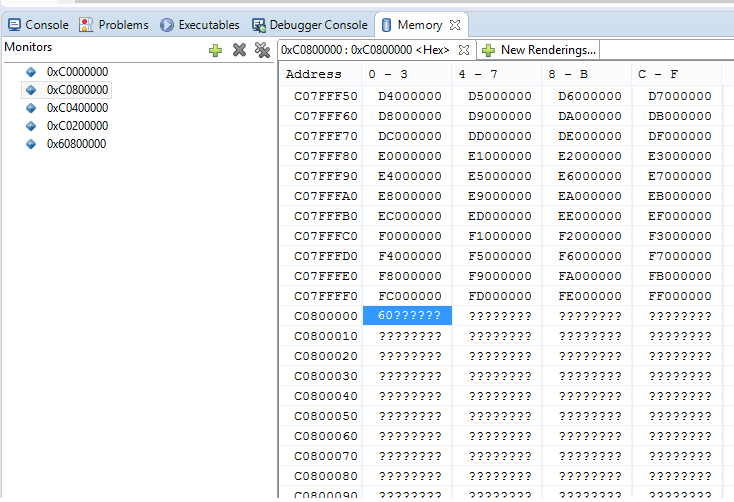This screenshot has height=502, width=734.
Task: Click memory cell E3000000
Action: point(679,156)
